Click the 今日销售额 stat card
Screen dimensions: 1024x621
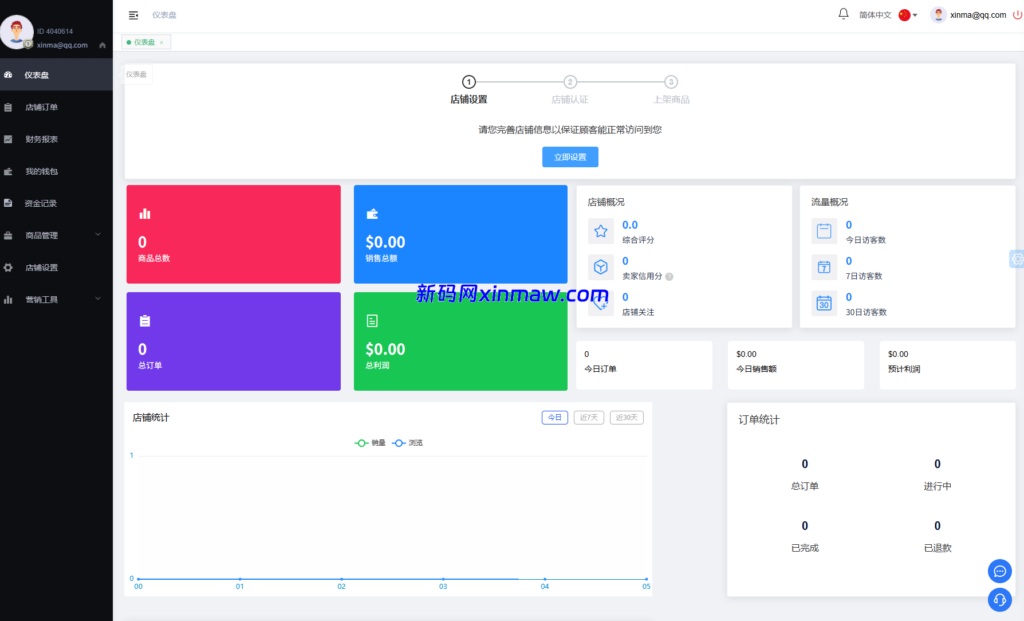point(795,365)
